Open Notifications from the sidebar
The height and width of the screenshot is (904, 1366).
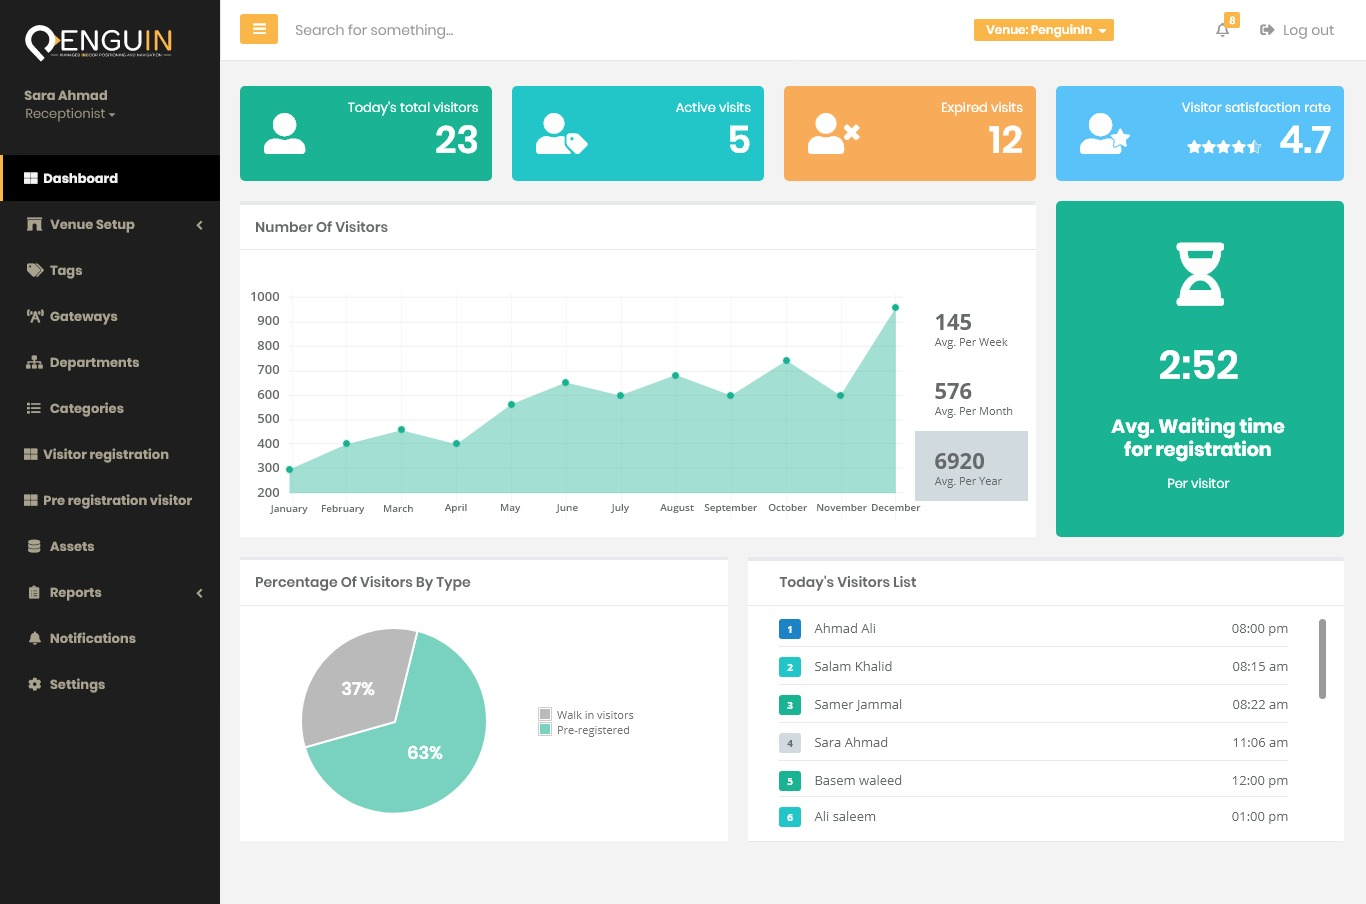tap(92, 638)
